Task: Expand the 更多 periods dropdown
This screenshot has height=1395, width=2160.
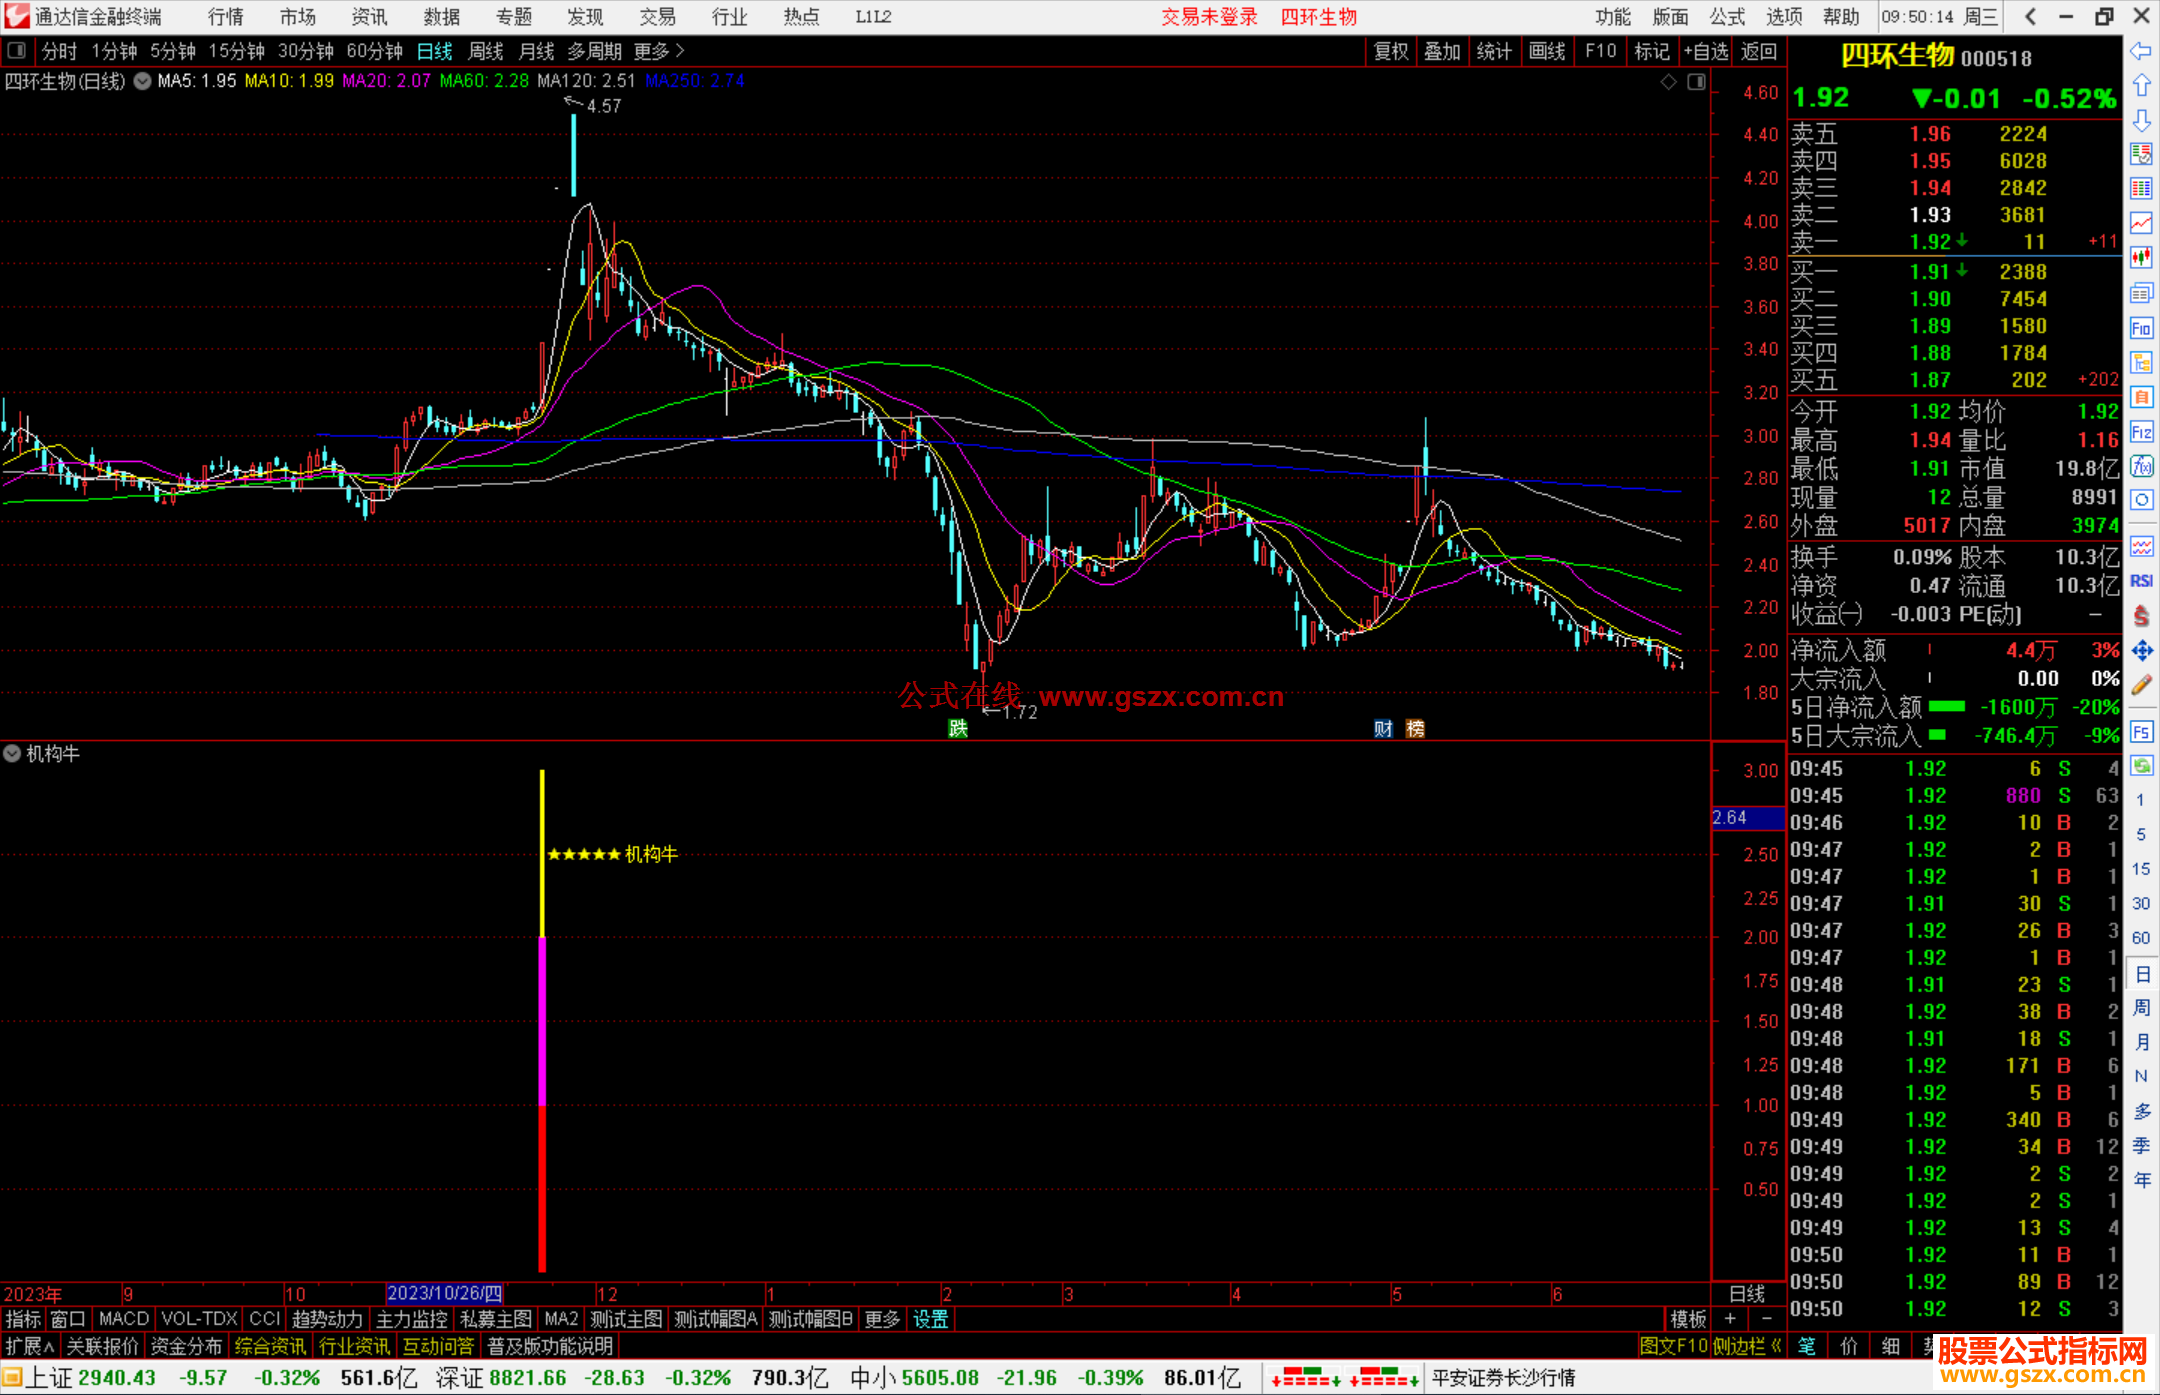Action: [x=659, y=50]
